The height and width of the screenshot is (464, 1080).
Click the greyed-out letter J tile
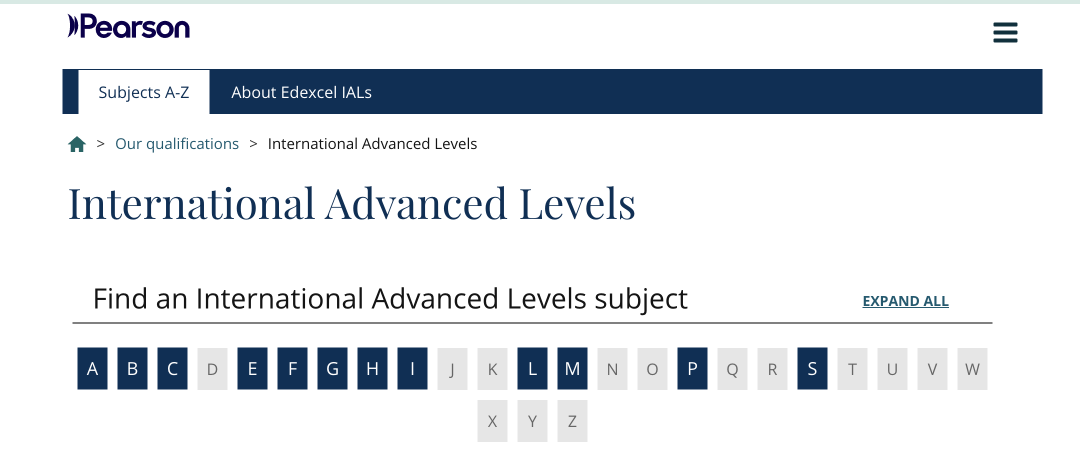tap(452, 368)
